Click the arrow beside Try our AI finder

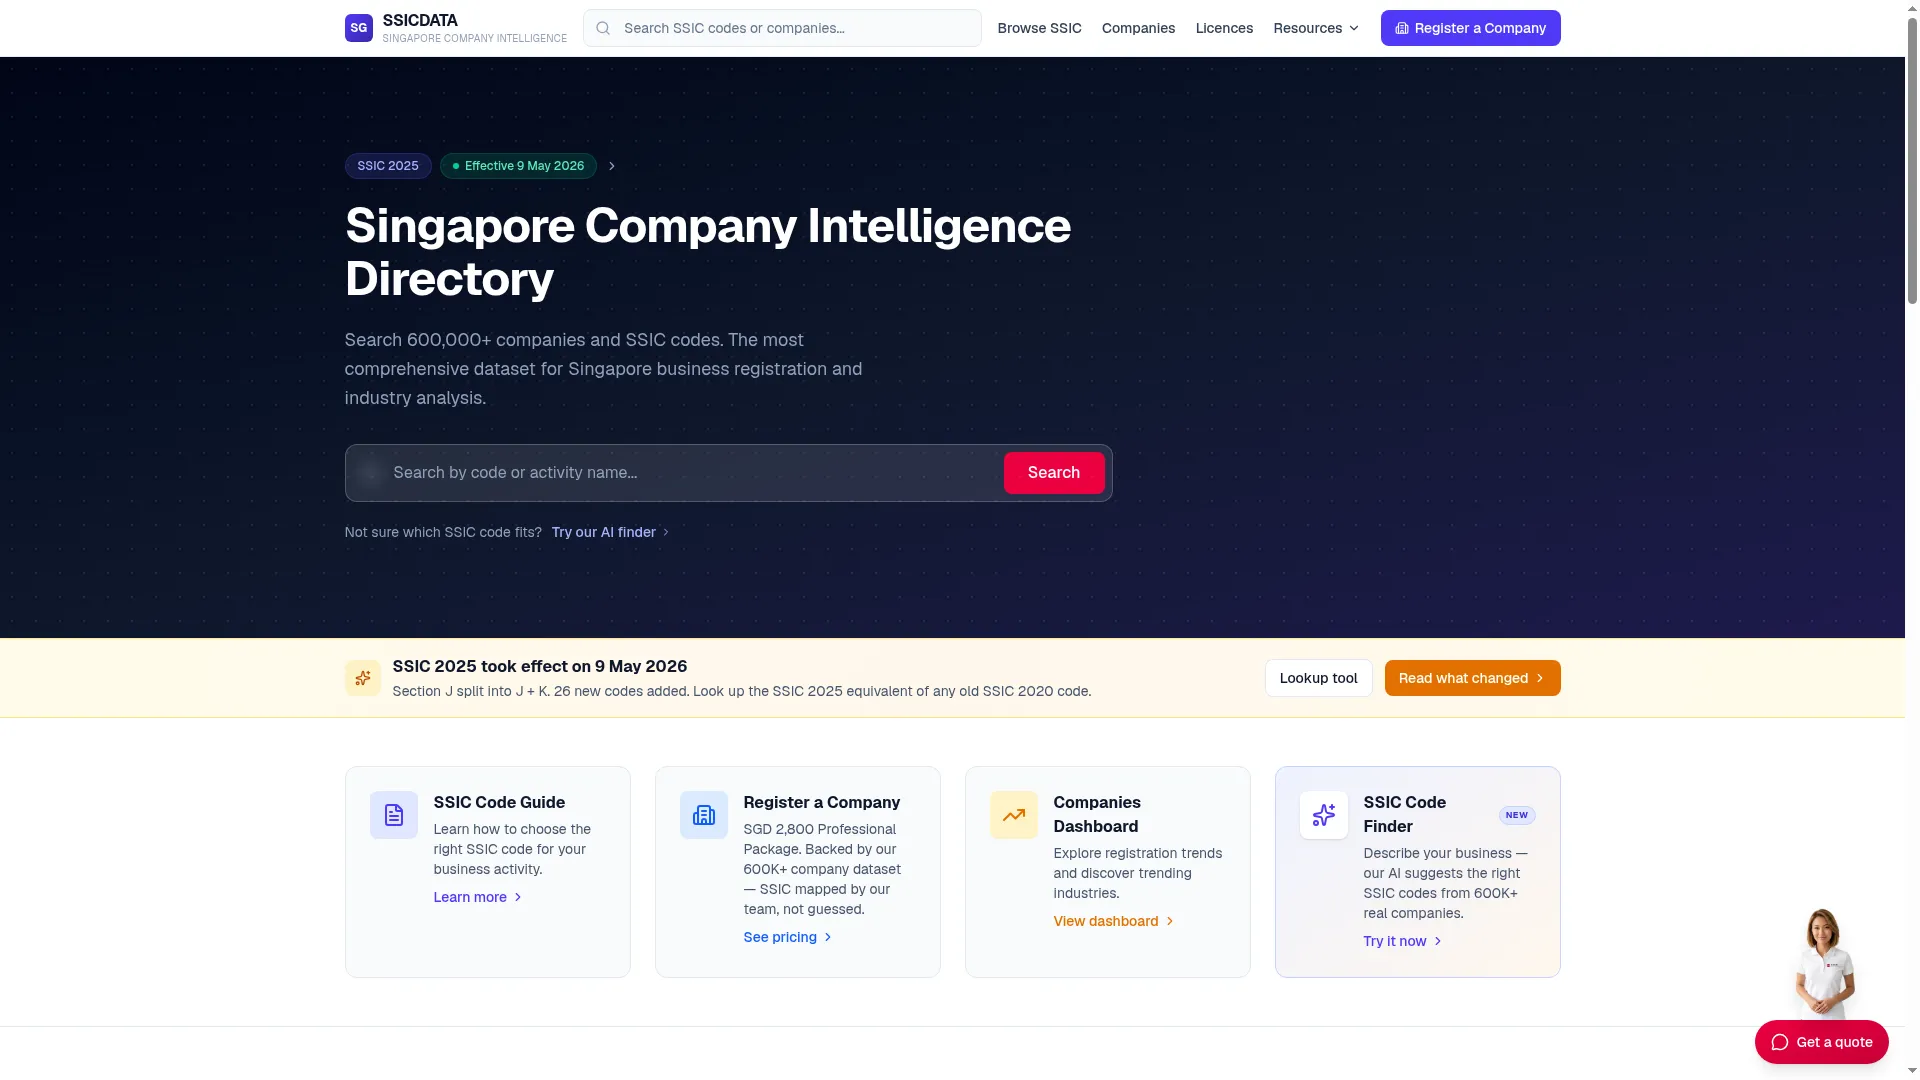pos(666,532)
